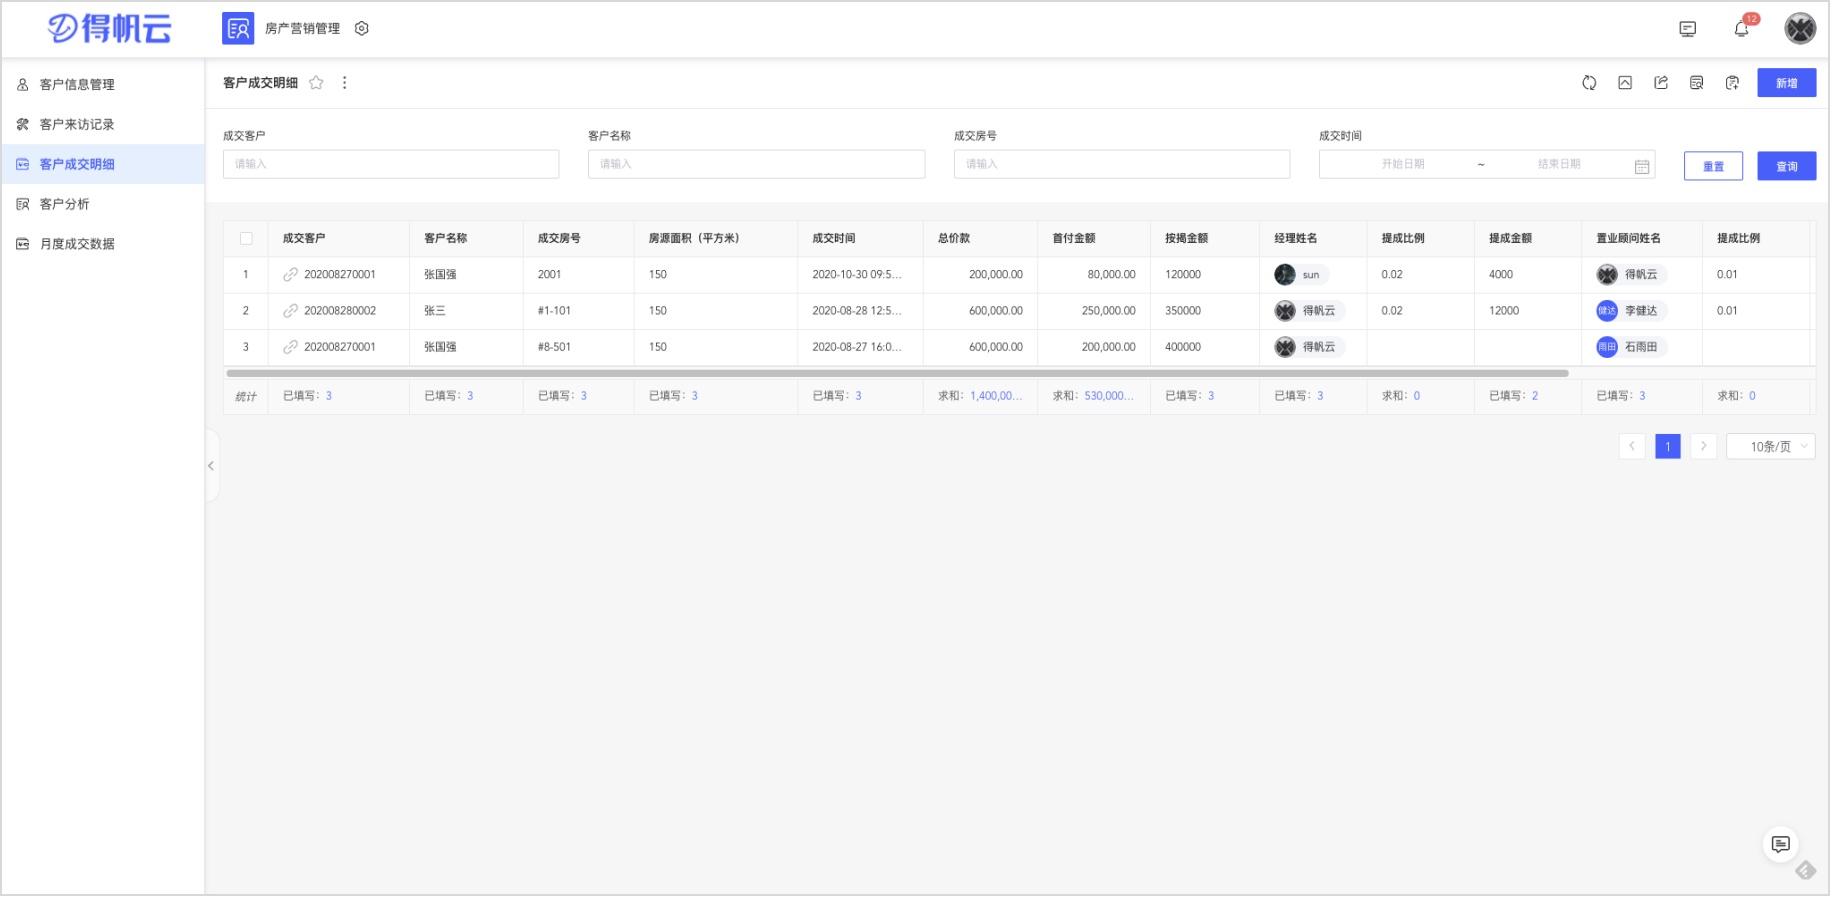This screenshot has height=898, width=1832.
Task: Open 客户信息管理 in sidebar
Action: click(x=103, y=84)
